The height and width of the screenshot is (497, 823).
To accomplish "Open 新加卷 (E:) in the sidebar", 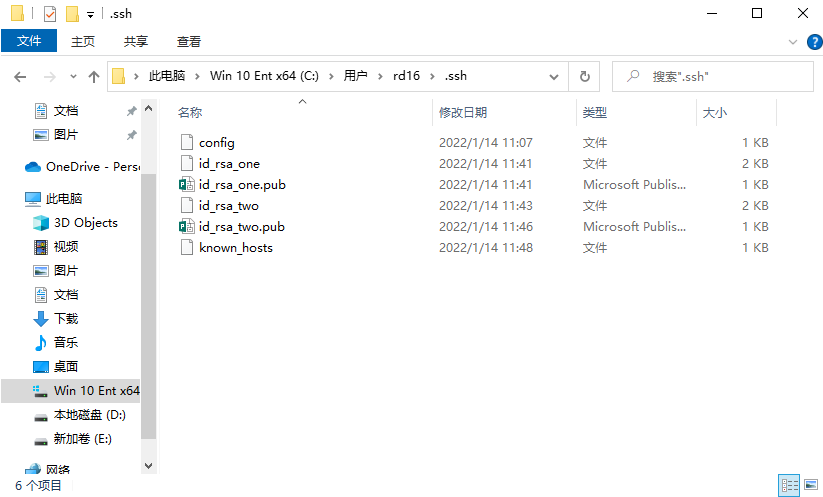I will click(83, 439).
